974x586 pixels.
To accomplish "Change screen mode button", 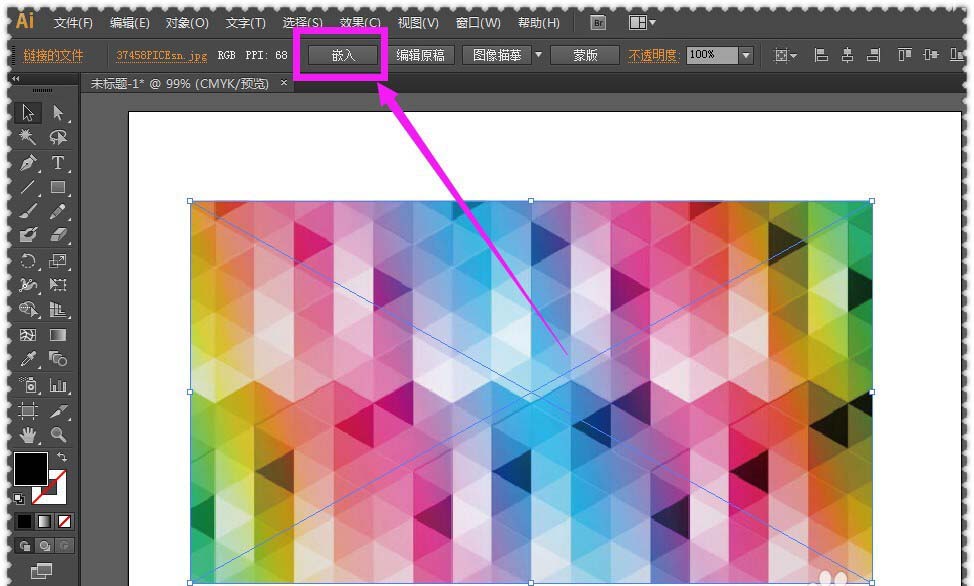I will [42, 570].
